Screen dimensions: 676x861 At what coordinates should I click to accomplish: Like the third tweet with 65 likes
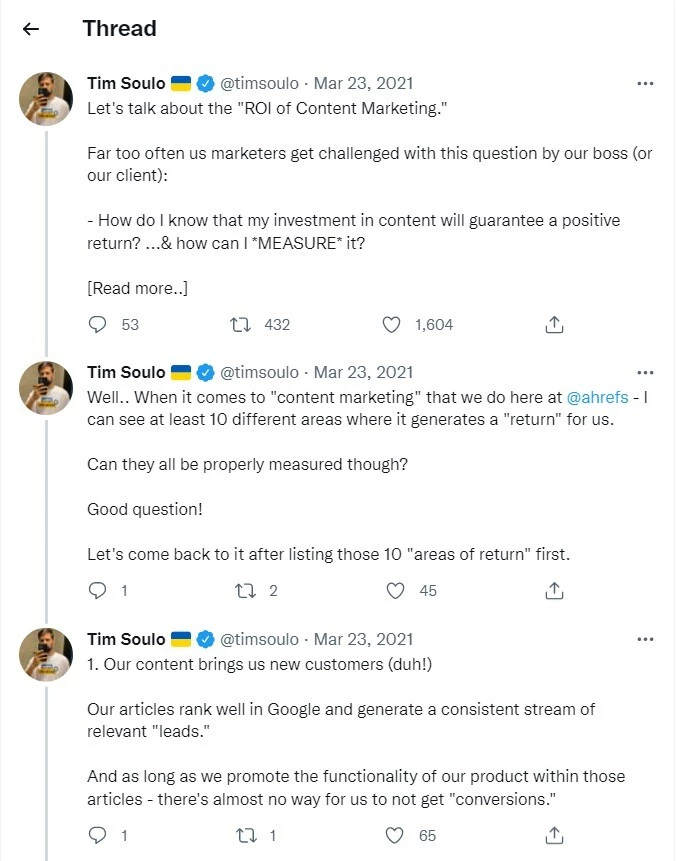tap(395, 835)
